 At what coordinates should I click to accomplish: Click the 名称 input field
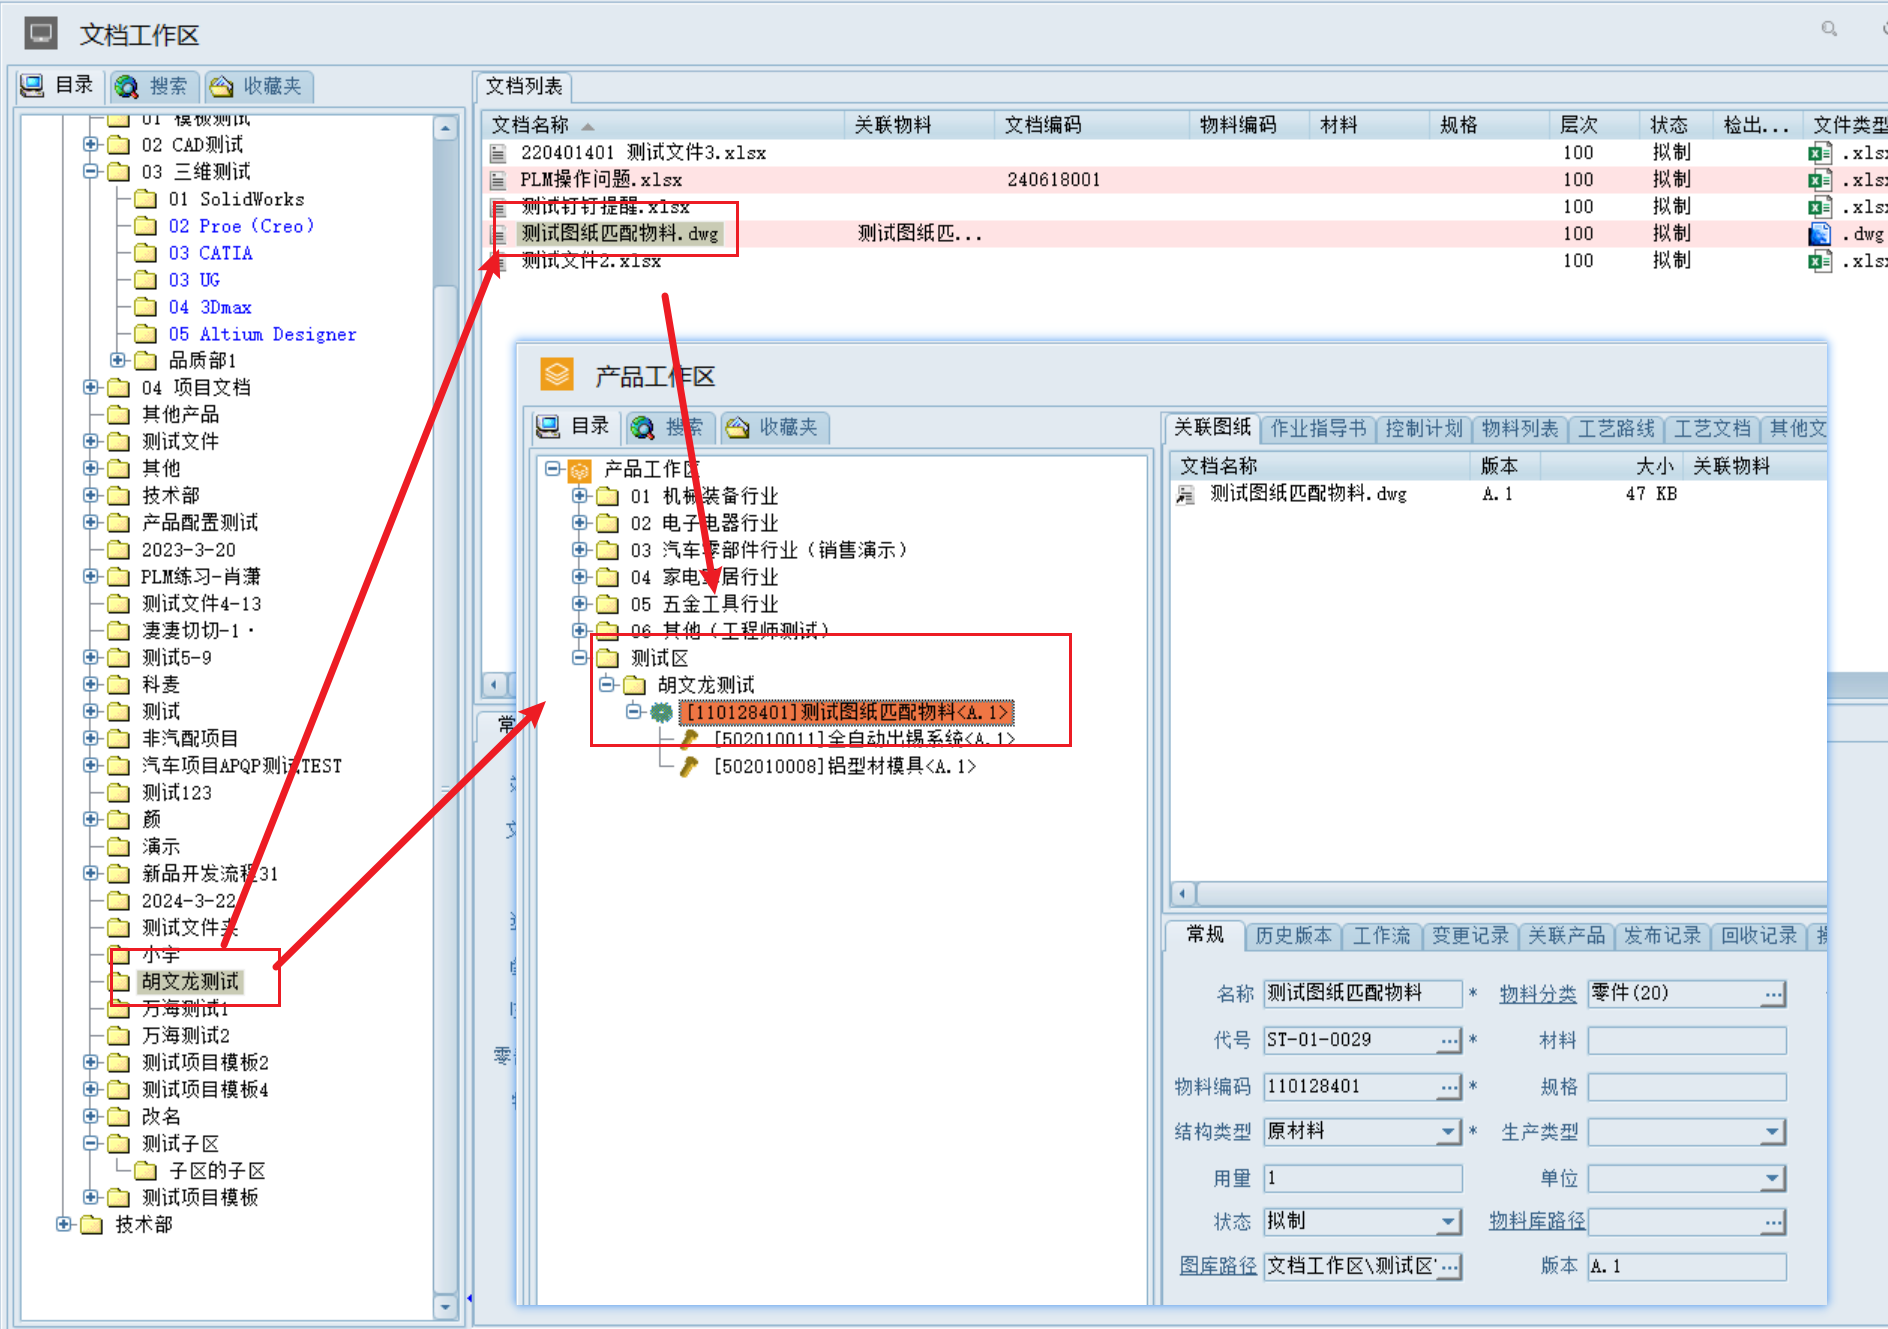tap(1363, 994)
